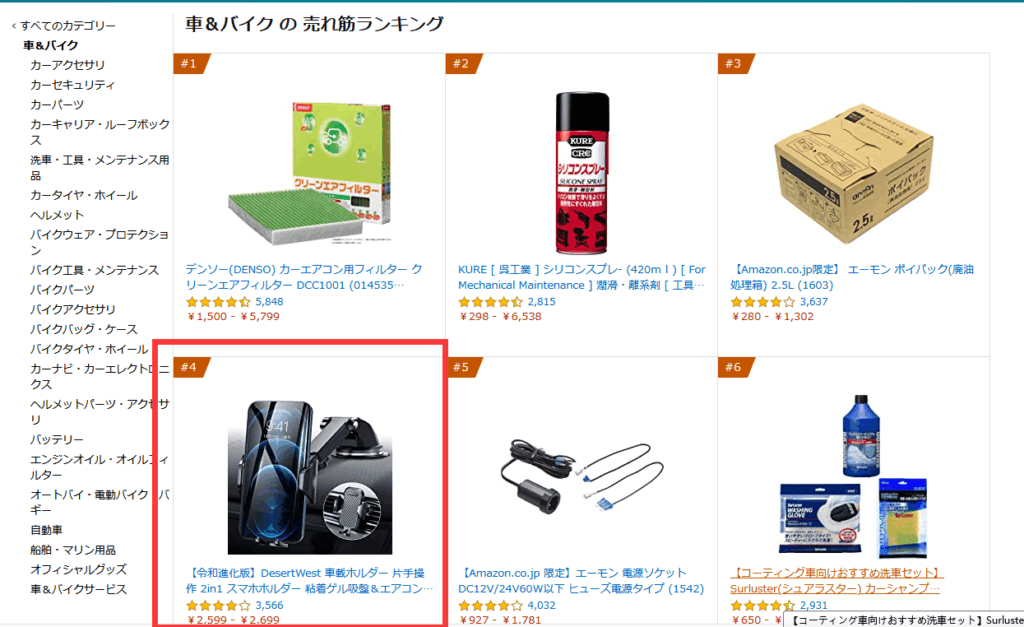This screenshot has width=1024, height=627.
Task: Open the 車&バイクサービス category
Action: [x=78, y=589]
